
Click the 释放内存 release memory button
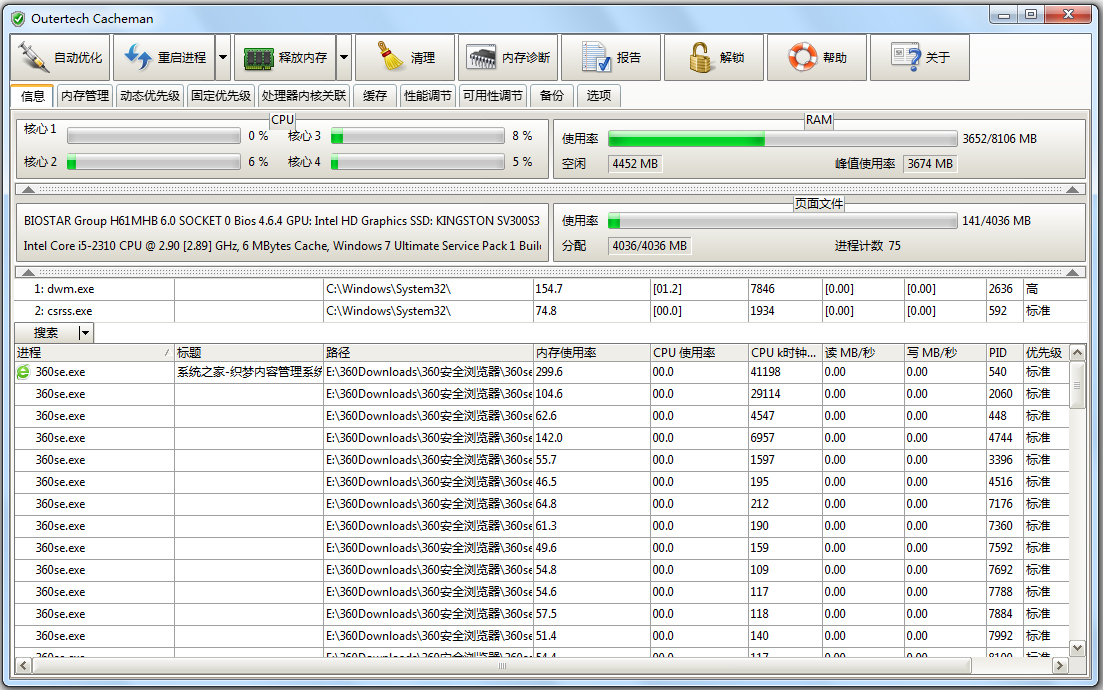coord(286,58)
